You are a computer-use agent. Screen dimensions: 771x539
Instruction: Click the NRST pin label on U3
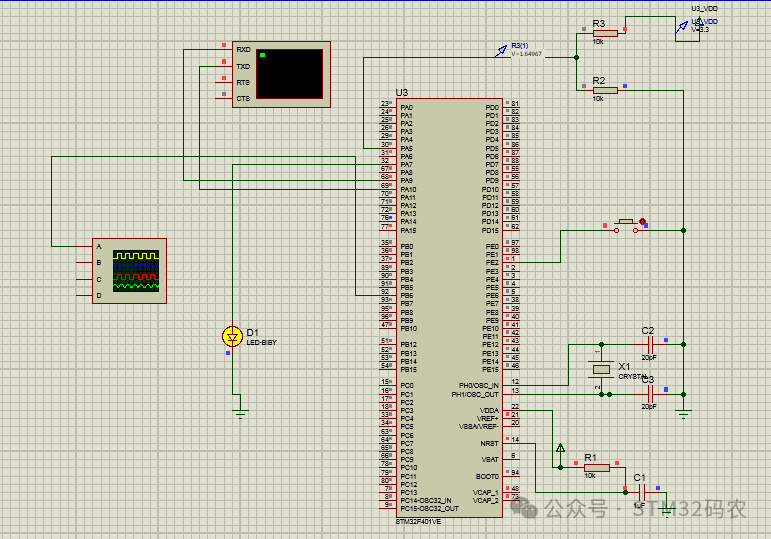(x=489, y=444)
